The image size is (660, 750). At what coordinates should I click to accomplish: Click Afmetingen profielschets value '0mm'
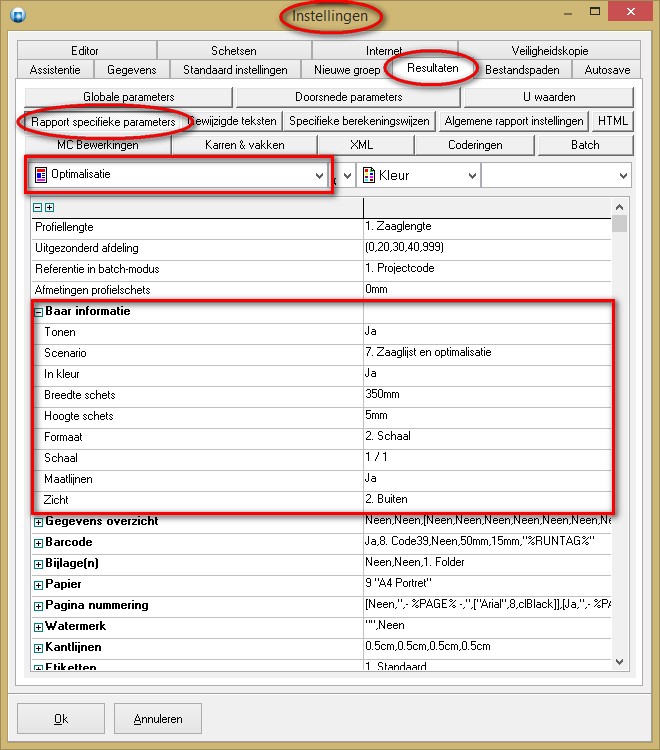click(376, 289)
